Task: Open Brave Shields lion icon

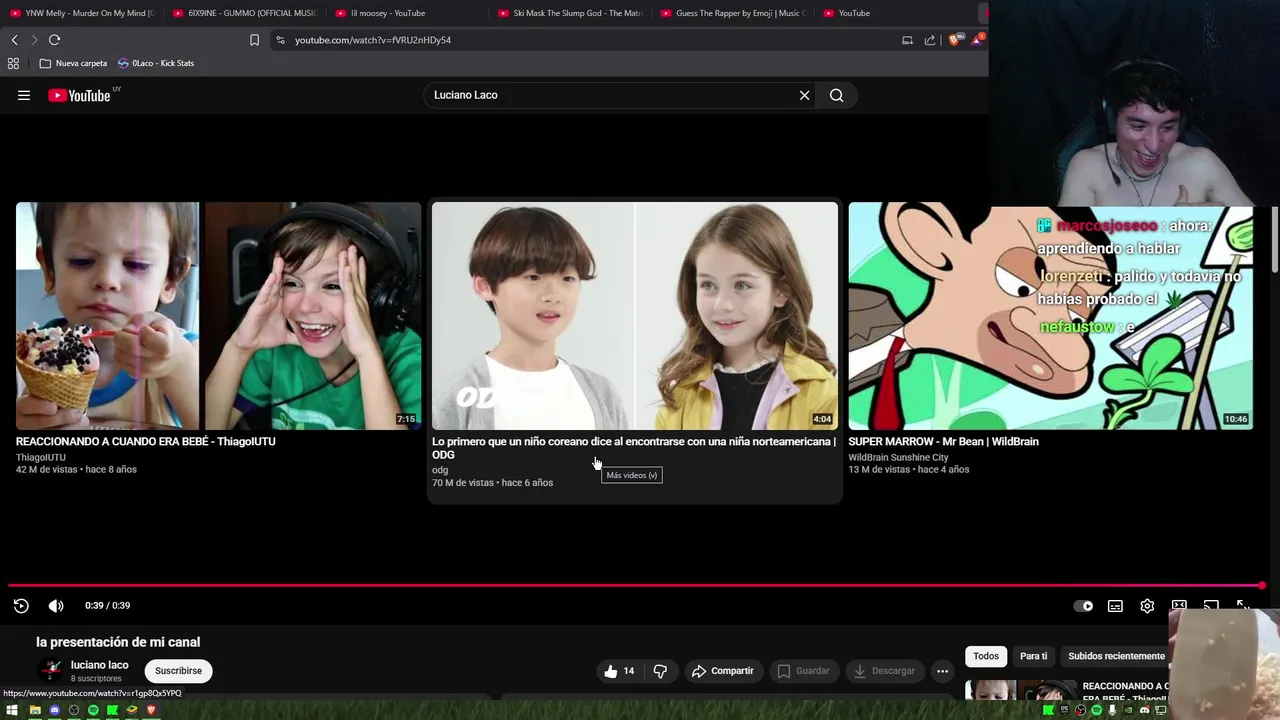Action: click(954, 40)
